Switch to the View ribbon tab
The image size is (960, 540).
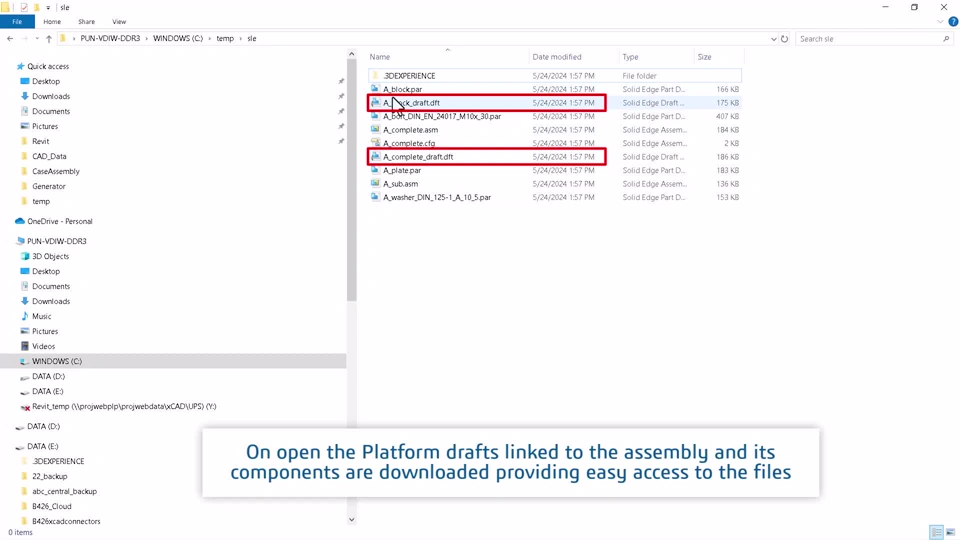[x=119, y=21]
